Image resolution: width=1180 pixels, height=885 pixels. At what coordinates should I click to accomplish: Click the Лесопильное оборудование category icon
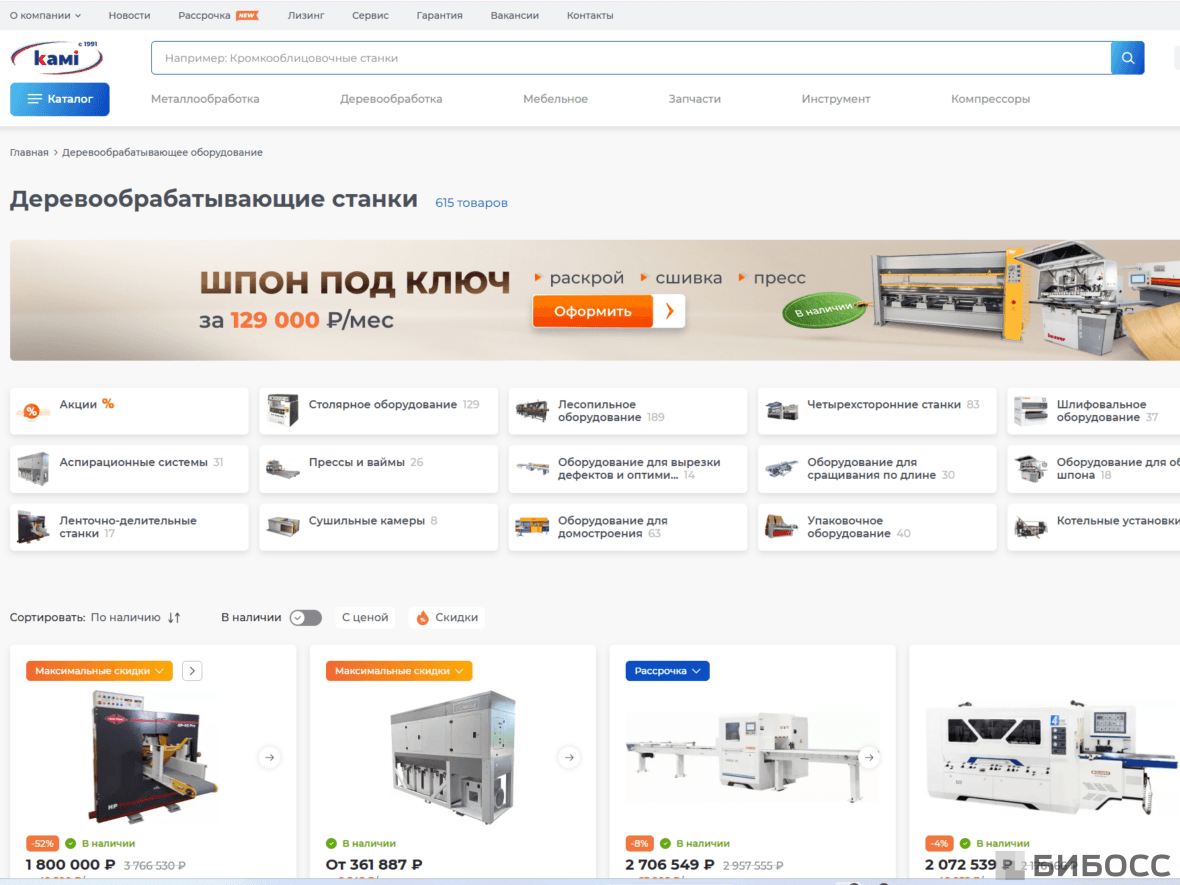[532, 411]
